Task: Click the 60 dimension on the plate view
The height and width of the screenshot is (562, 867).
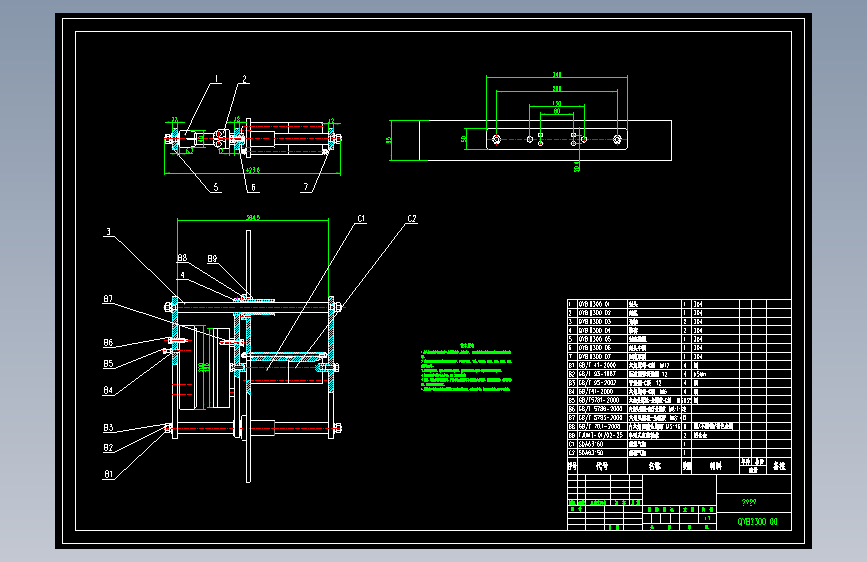Action: pyautogui.click(x=557, y=111)
